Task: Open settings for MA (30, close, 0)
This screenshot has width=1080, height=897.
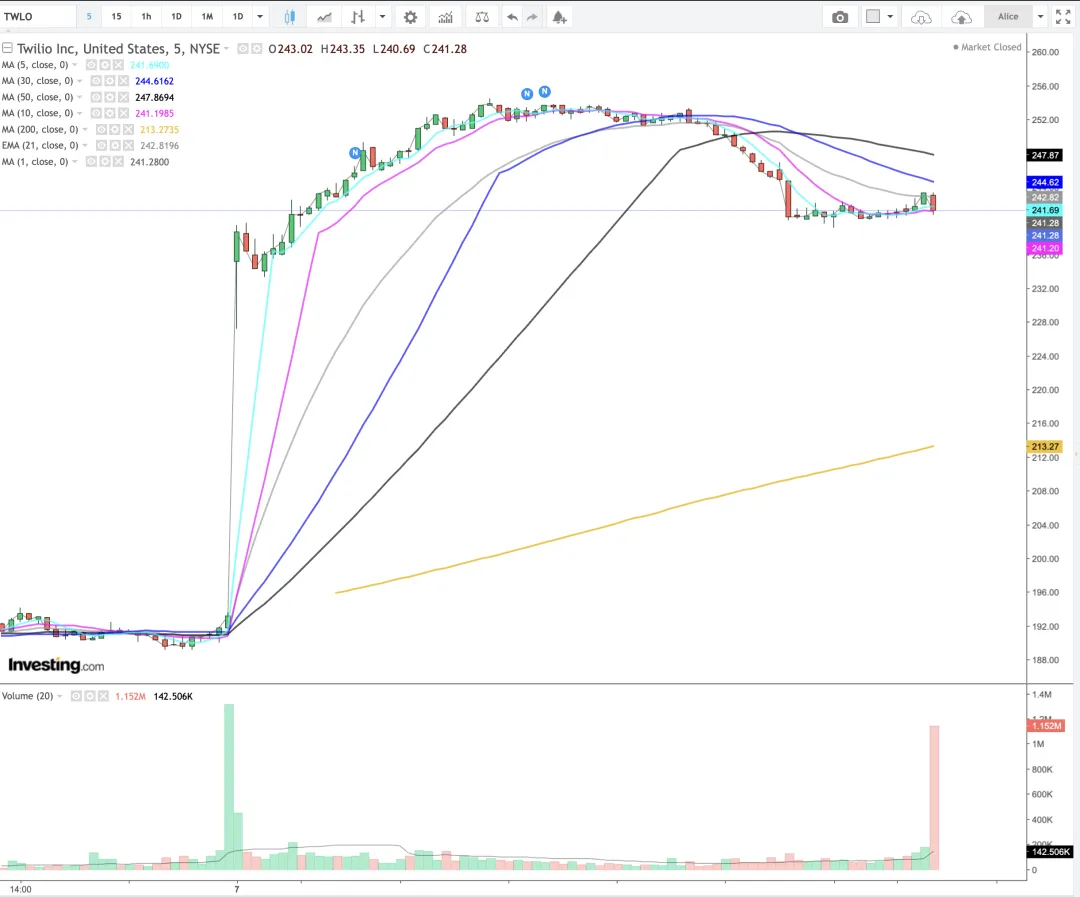Action: 110,81
